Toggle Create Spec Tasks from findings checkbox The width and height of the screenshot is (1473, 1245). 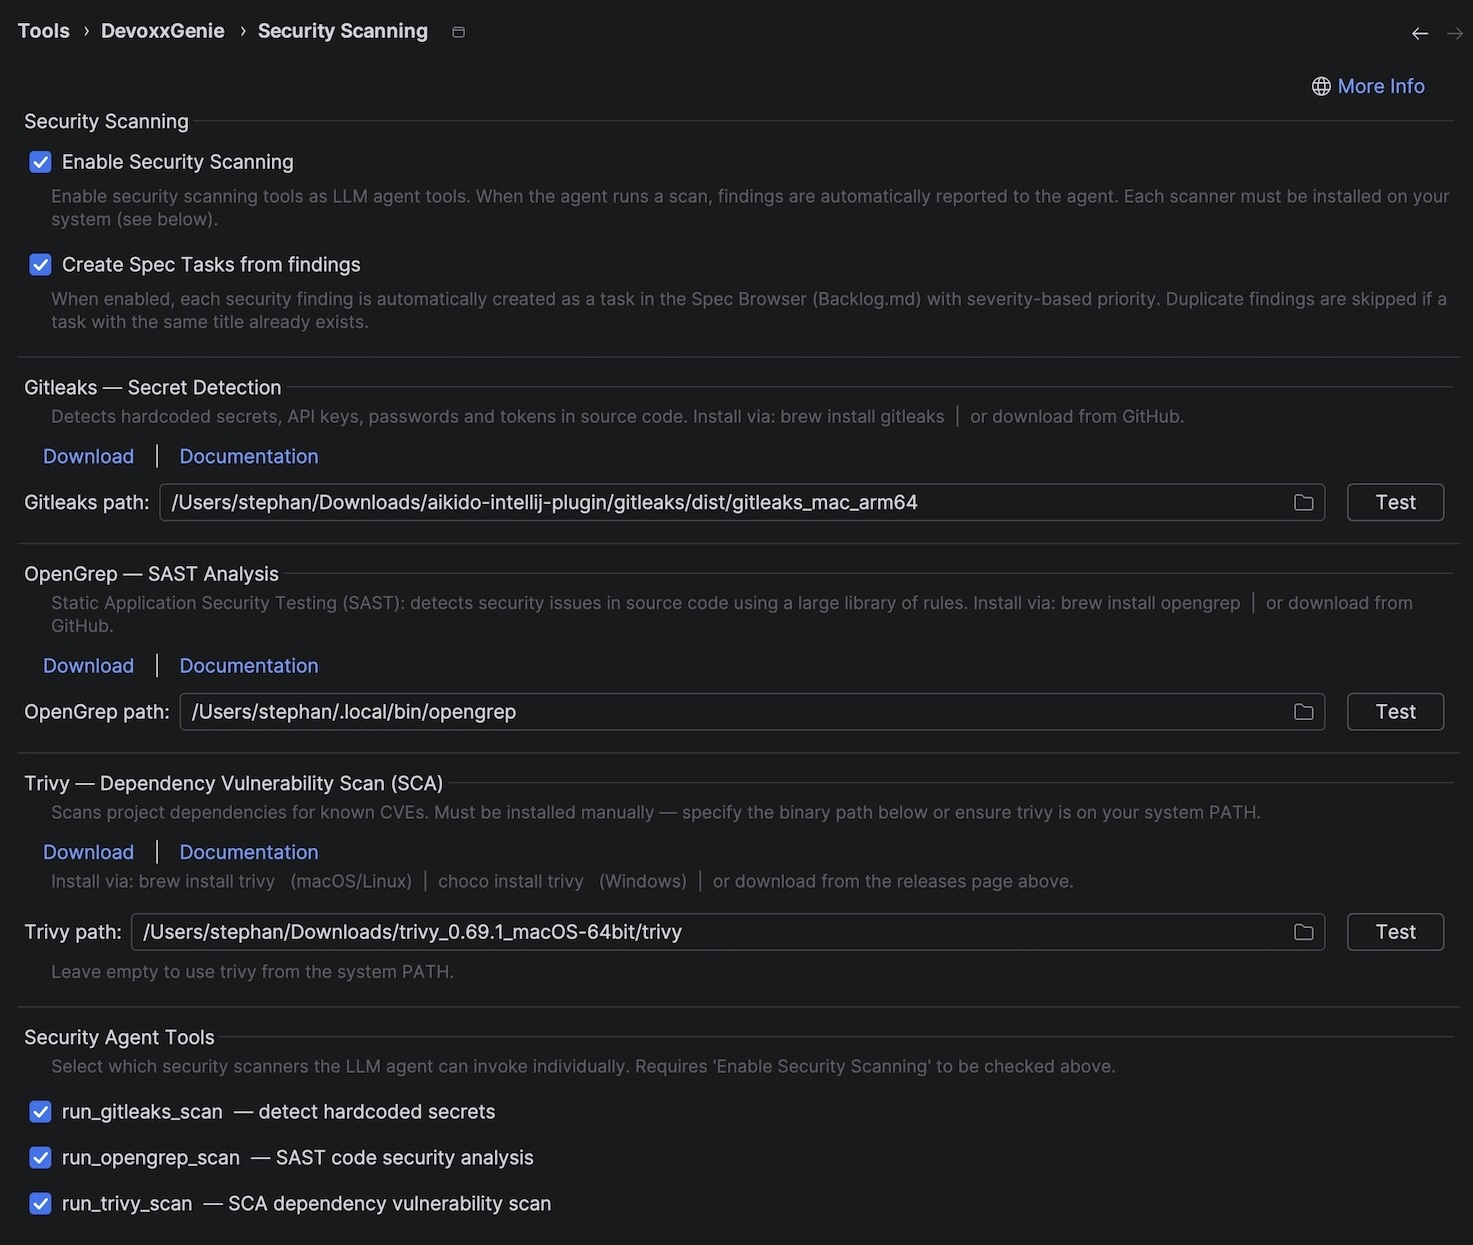[x=40, y=265]
